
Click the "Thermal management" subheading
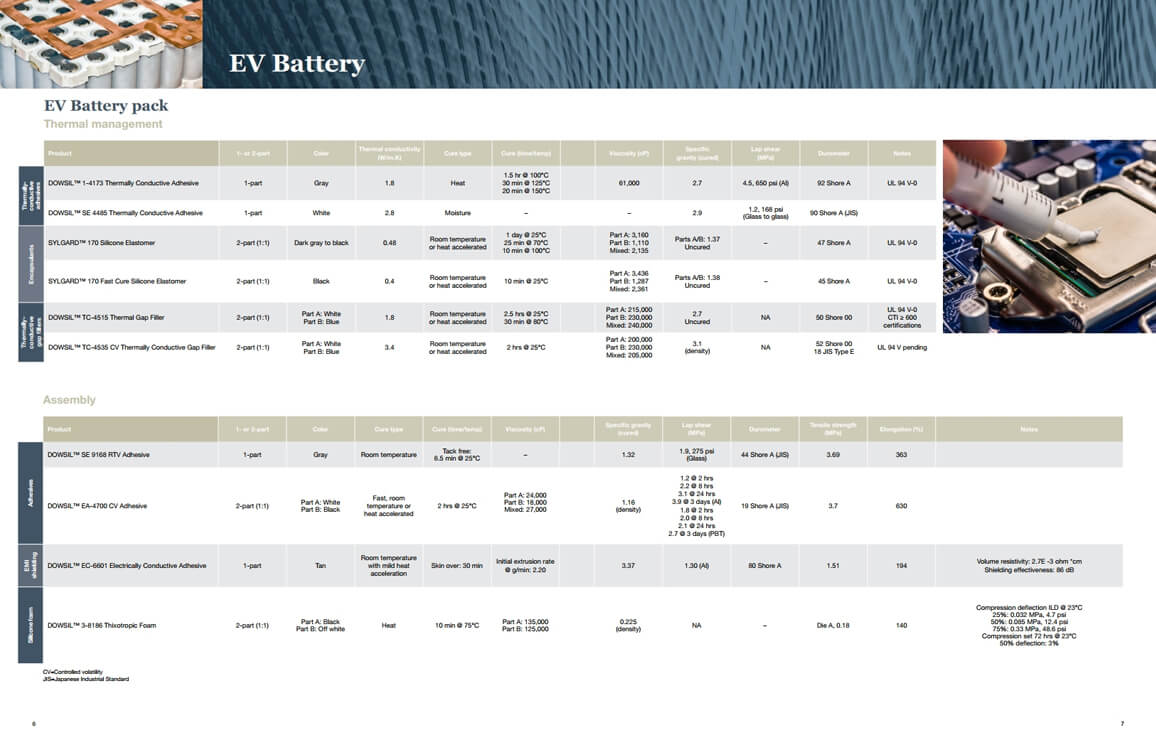click(x=103, y=124)
